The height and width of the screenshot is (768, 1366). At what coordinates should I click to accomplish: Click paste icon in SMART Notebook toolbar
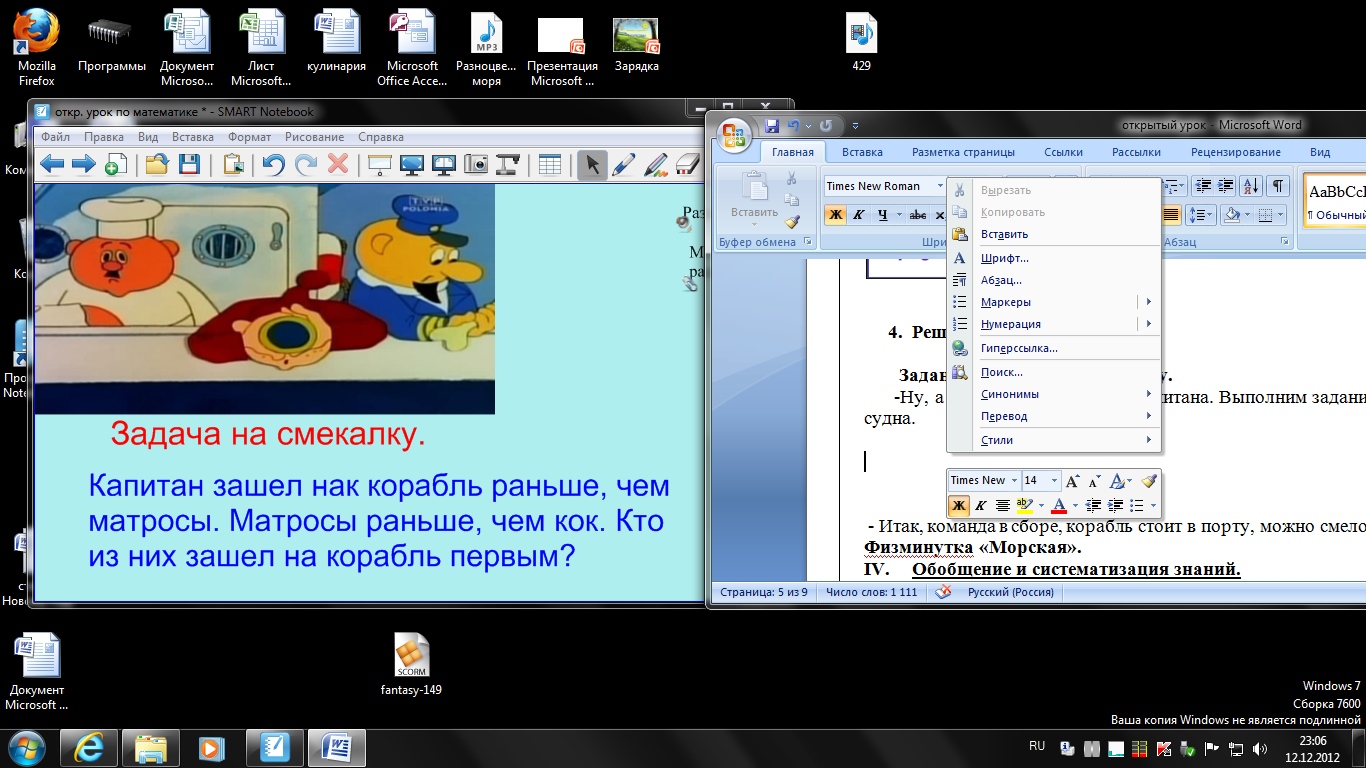(x=234, y=164)
